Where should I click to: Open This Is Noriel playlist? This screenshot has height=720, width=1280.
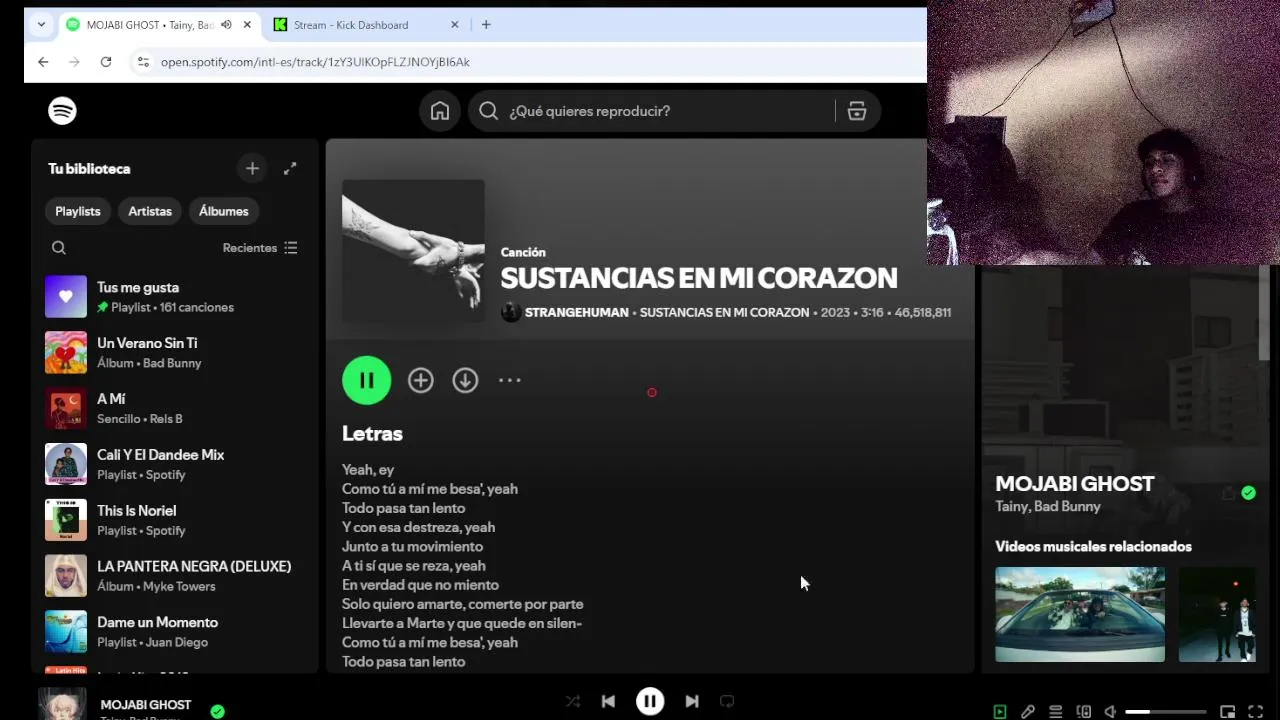[175, 520]
